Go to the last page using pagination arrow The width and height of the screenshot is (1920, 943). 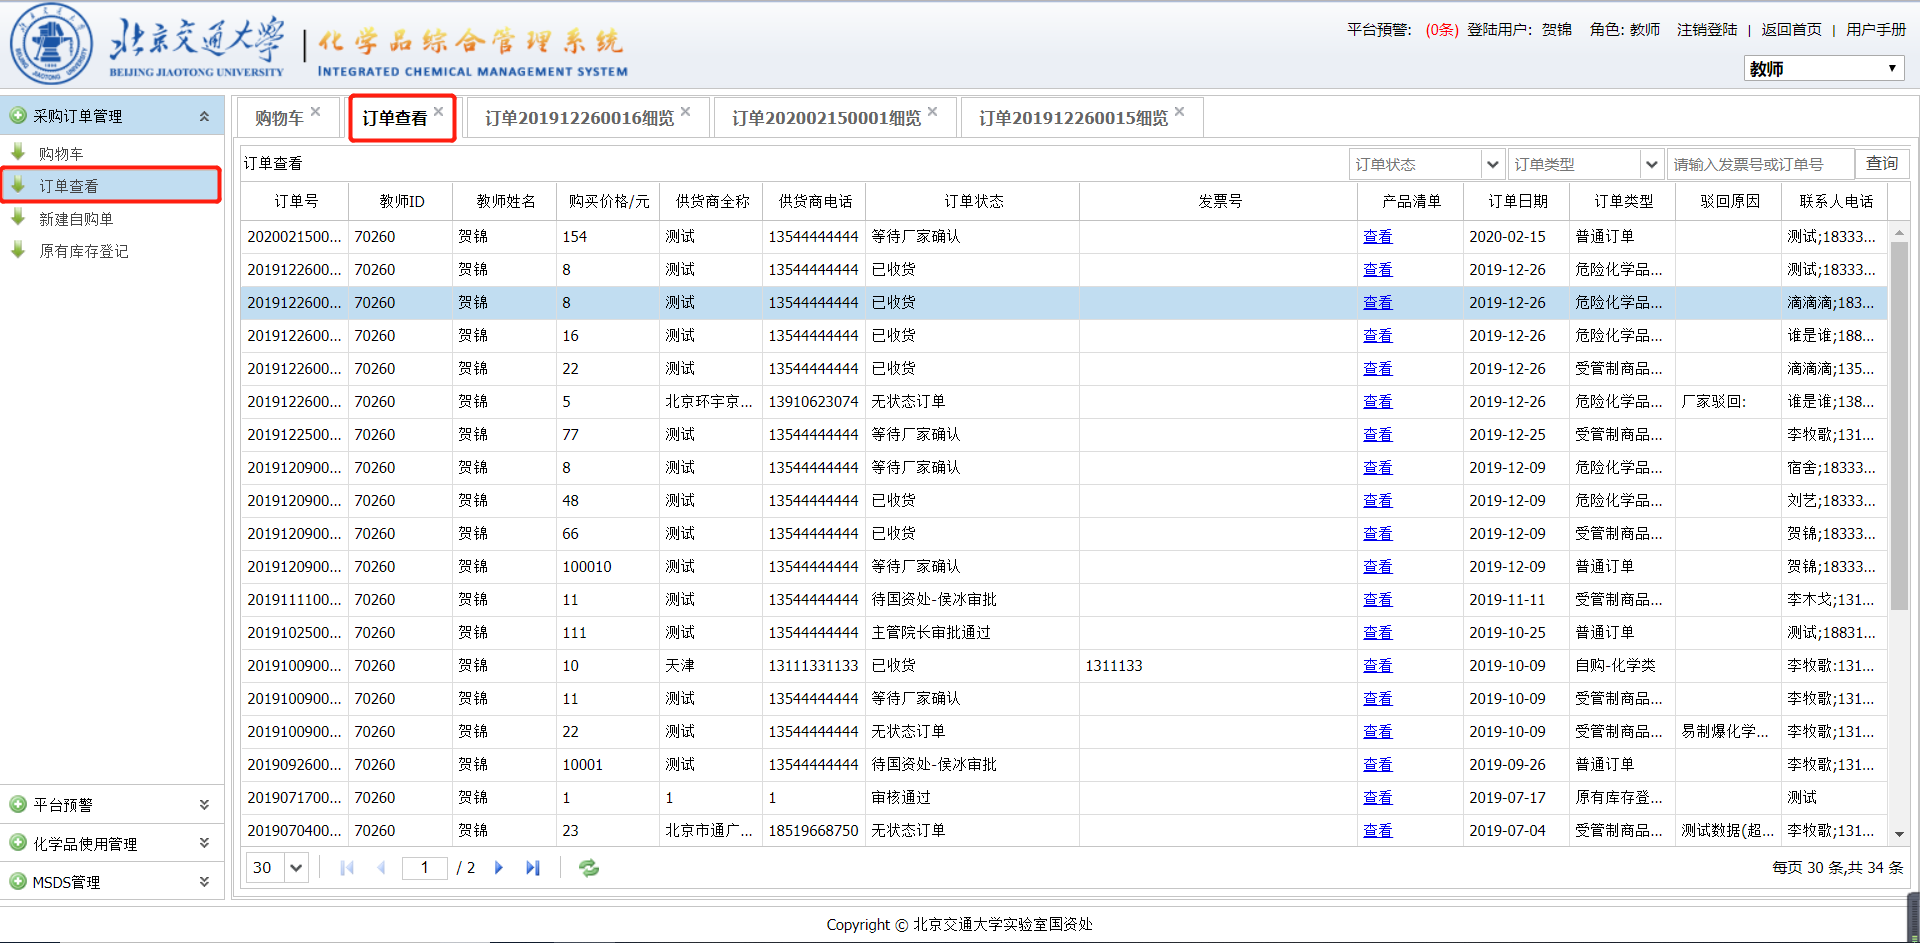tap(533, 868)
